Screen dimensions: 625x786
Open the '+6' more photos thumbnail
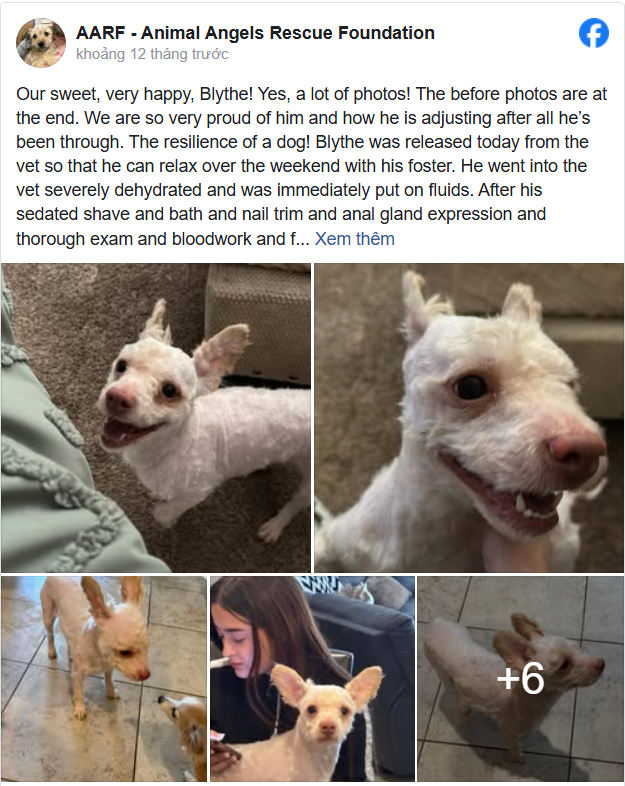coord(521,679)
